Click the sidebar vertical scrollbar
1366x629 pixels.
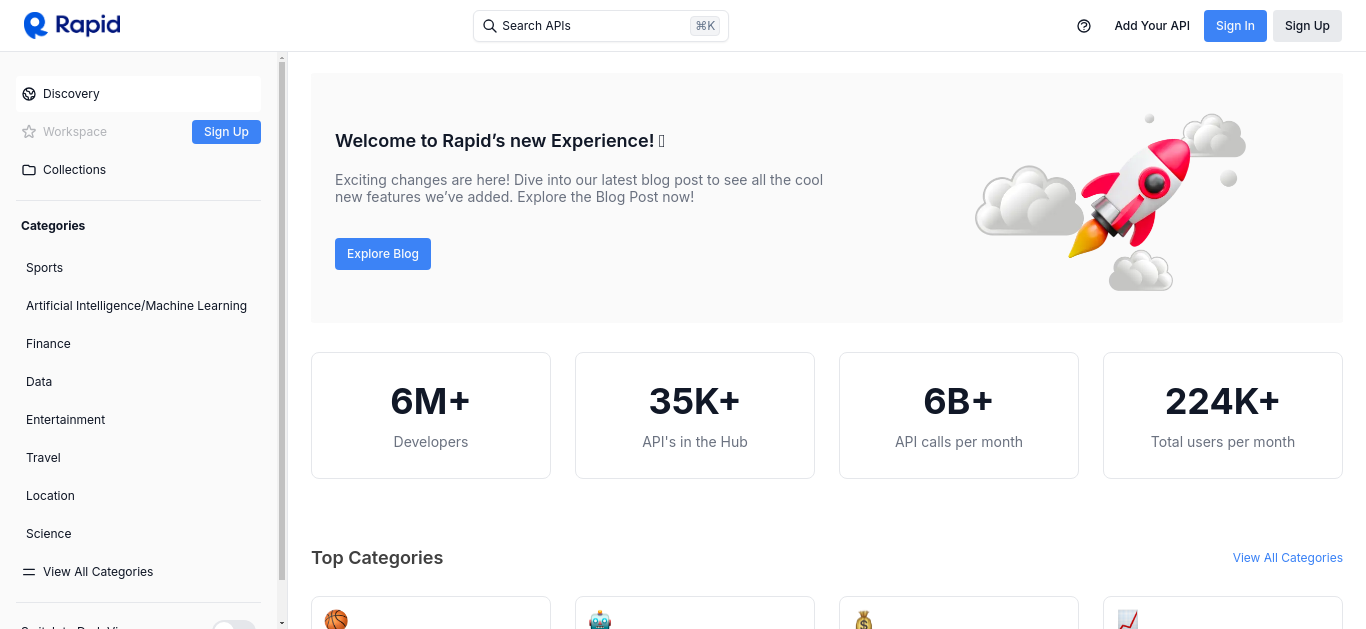point(282,320)
